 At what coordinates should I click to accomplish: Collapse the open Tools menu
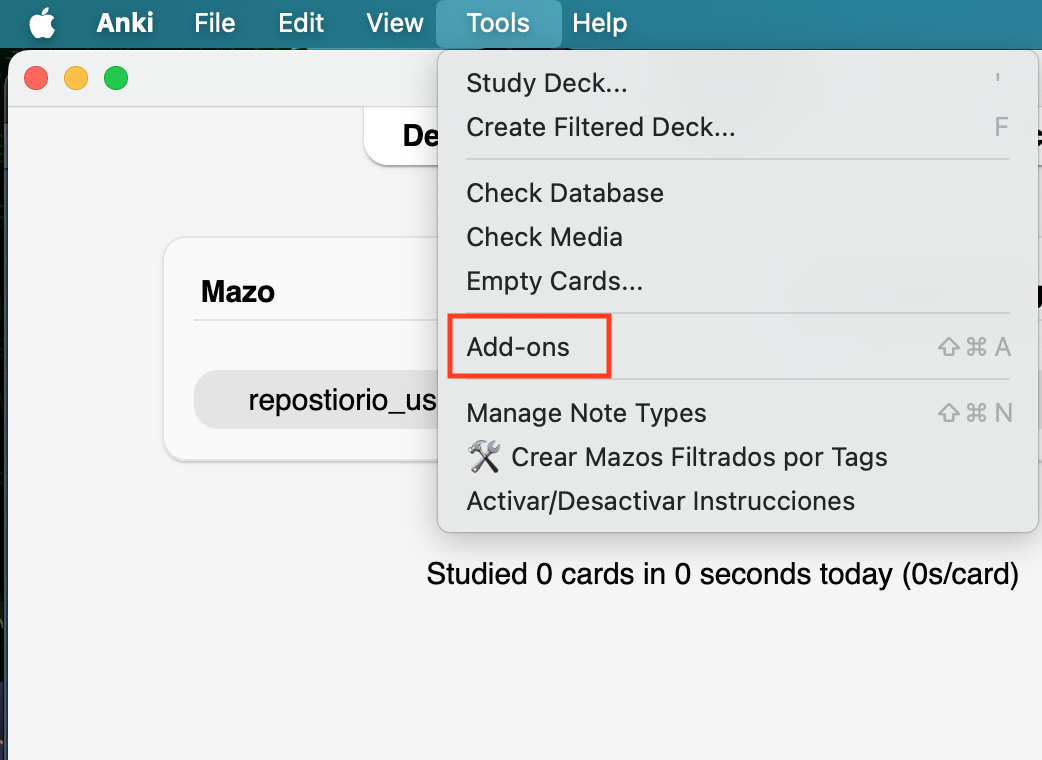pos(498,22)
